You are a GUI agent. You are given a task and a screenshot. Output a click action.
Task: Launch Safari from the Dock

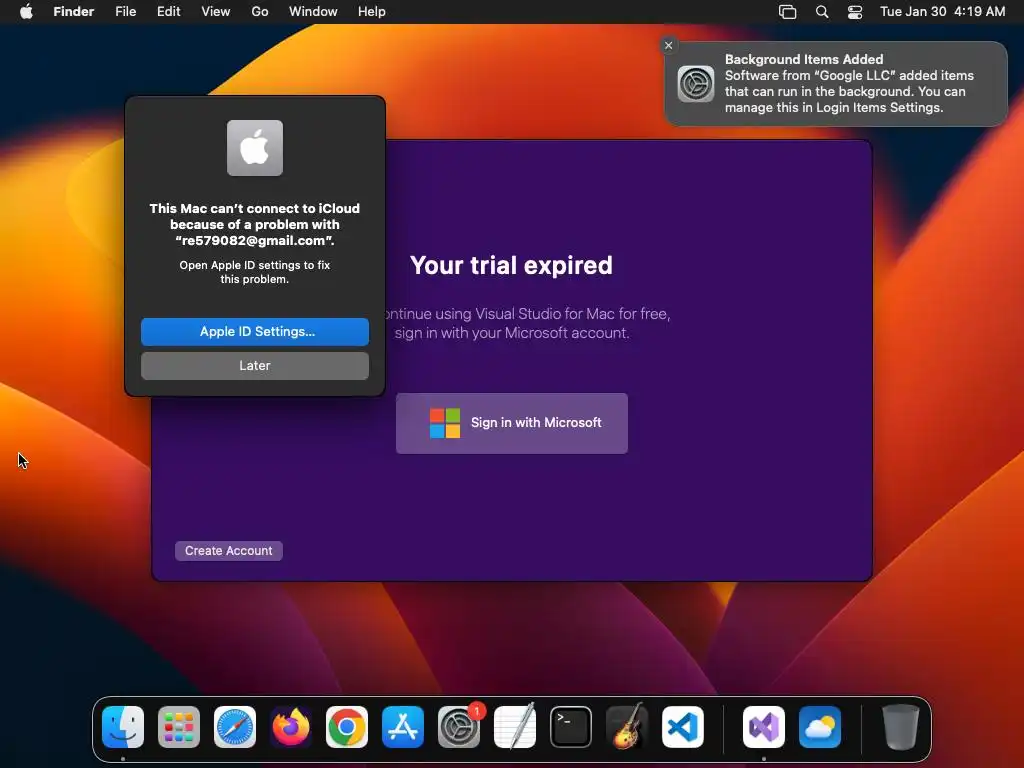(235, 727)
